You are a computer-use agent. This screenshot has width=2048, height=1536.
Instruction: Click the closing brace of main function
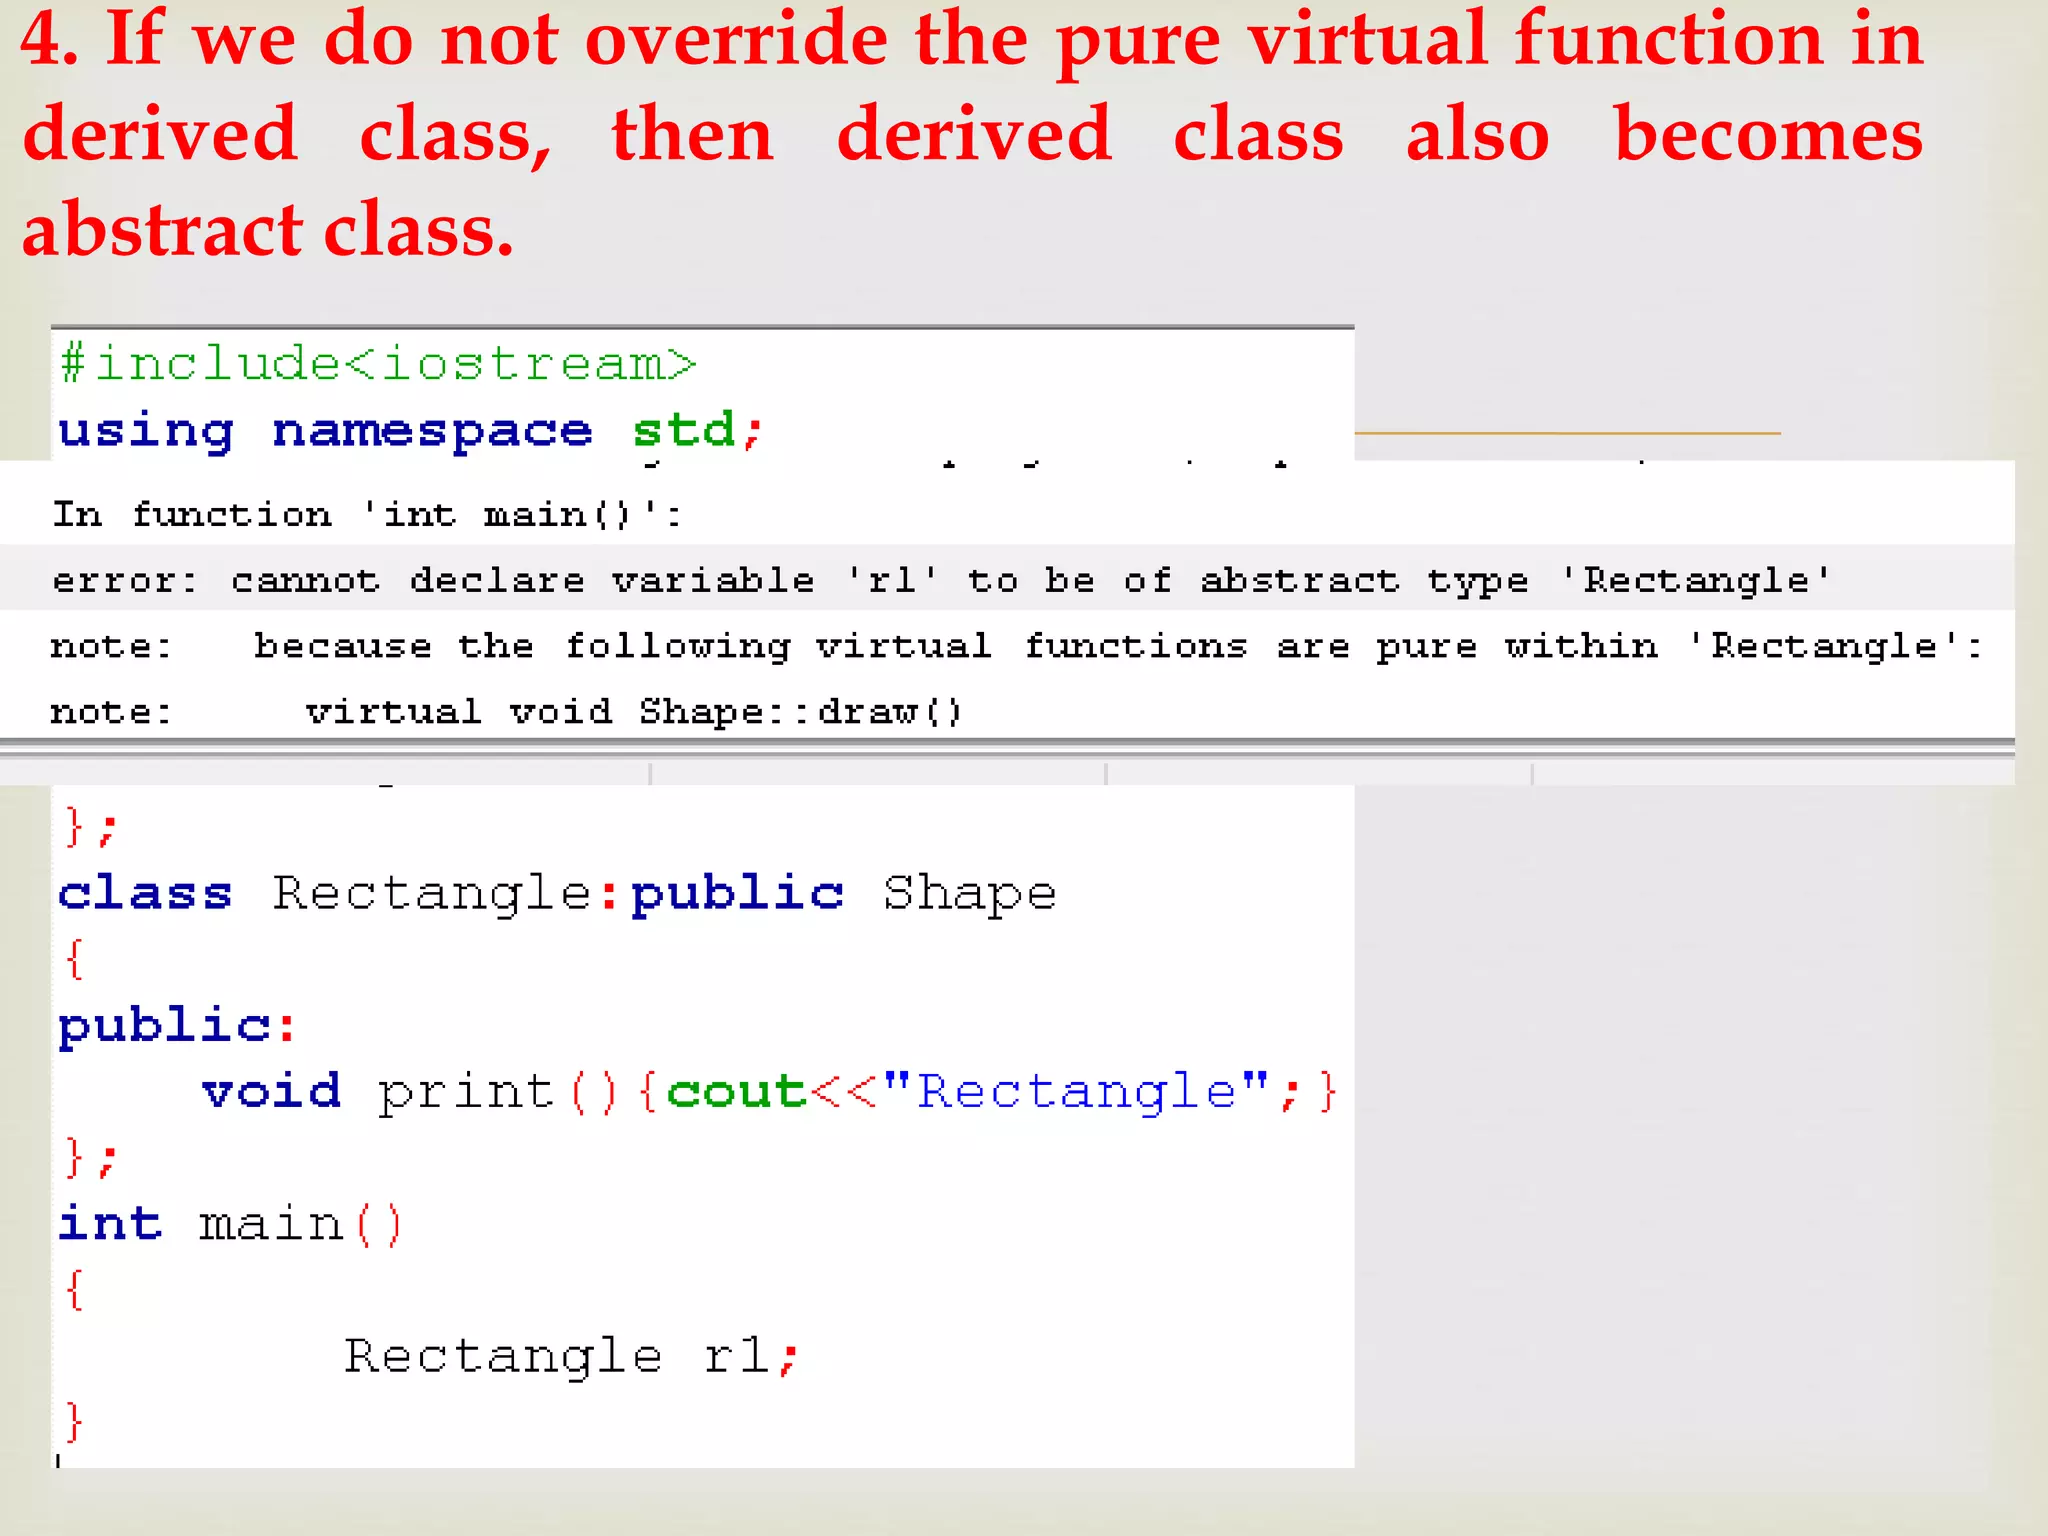(73, 1421)
